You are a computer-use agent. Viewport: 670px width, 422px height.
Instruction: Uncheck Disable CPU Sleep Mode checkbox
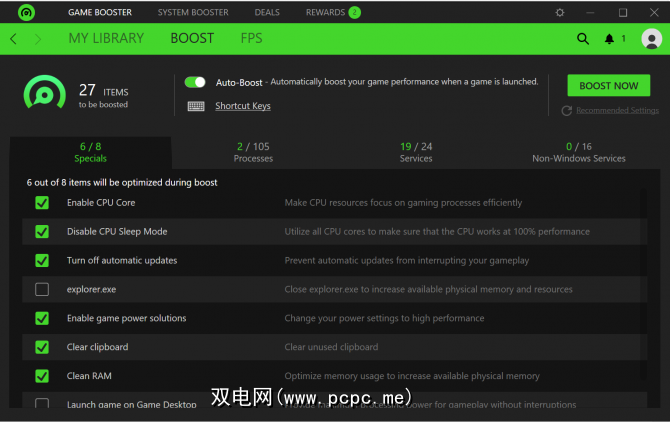[42, 232]
